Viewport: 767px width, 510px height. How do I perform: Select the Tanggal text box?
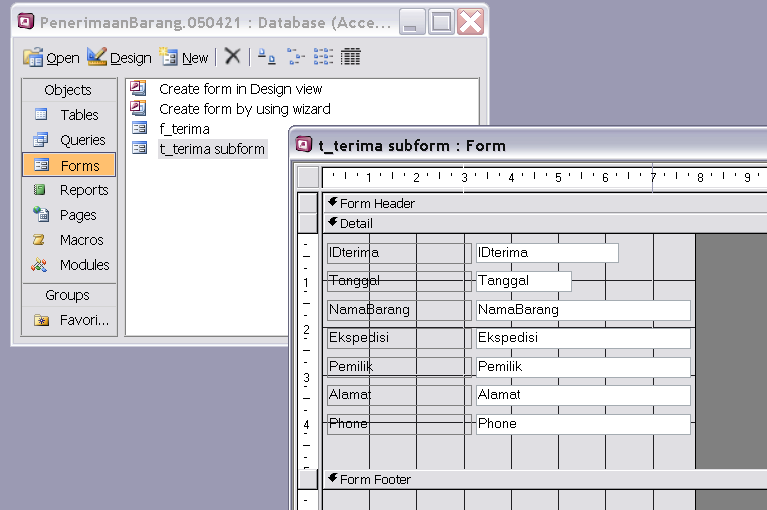tap(524, 281)
